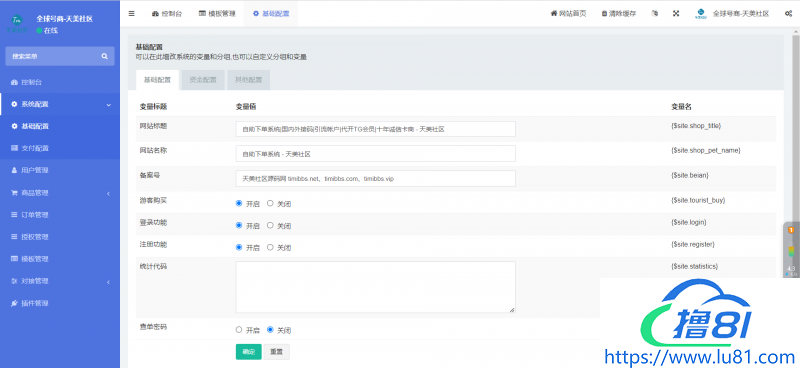Click the user icon beside 用户管理
The height and width of the screenshot is (368, 800).
click(14, 170)
